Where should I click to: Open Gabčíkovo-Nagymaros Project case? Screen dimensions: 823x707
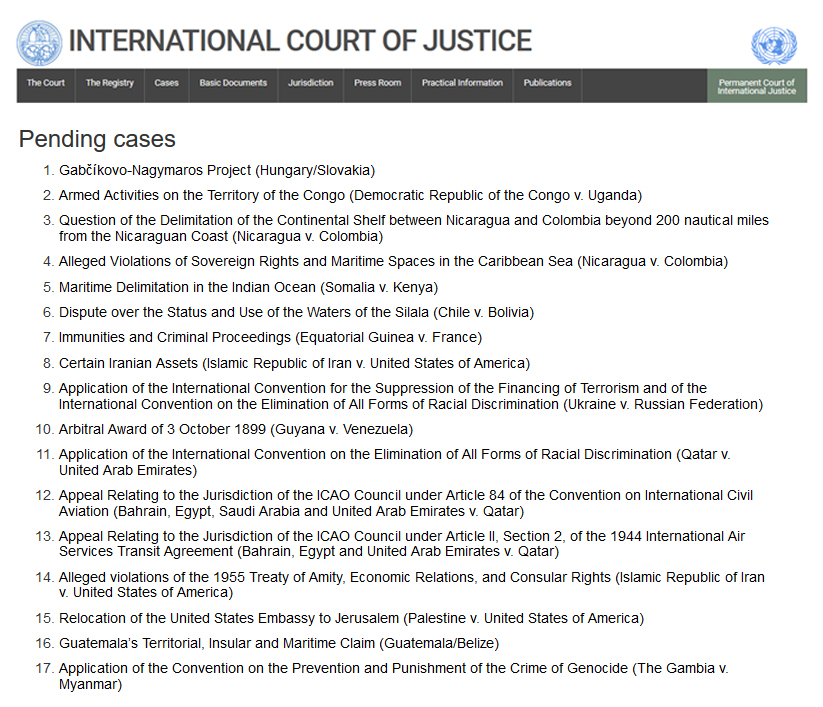click(217, 171)
